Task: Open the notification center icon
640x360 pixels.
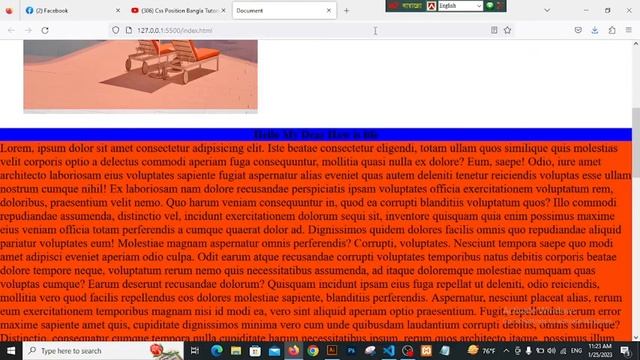Action: (625, 351)
